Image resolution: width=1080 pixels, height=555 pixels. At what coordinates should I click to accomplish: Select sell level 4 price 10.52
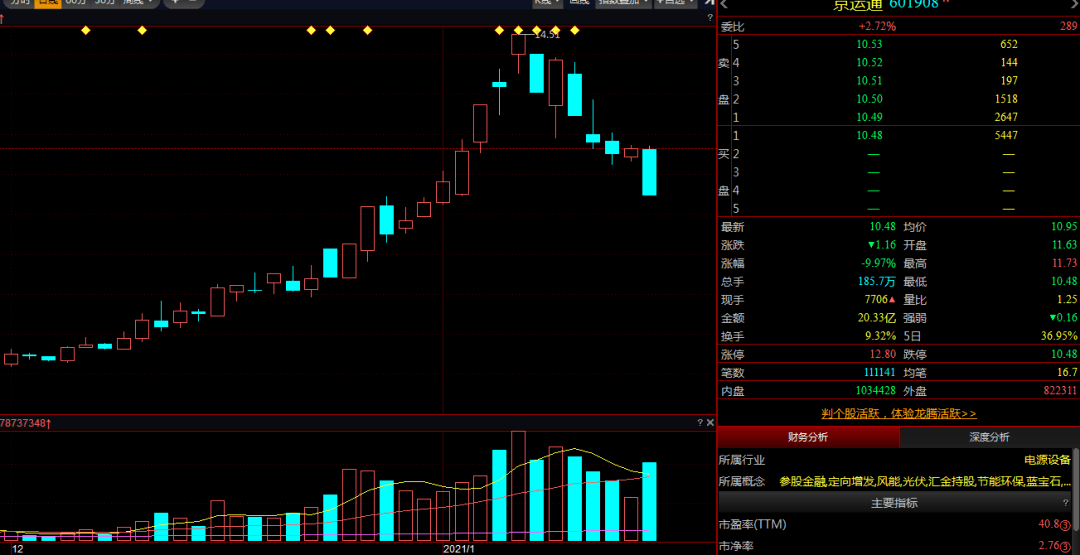point(869,63)
